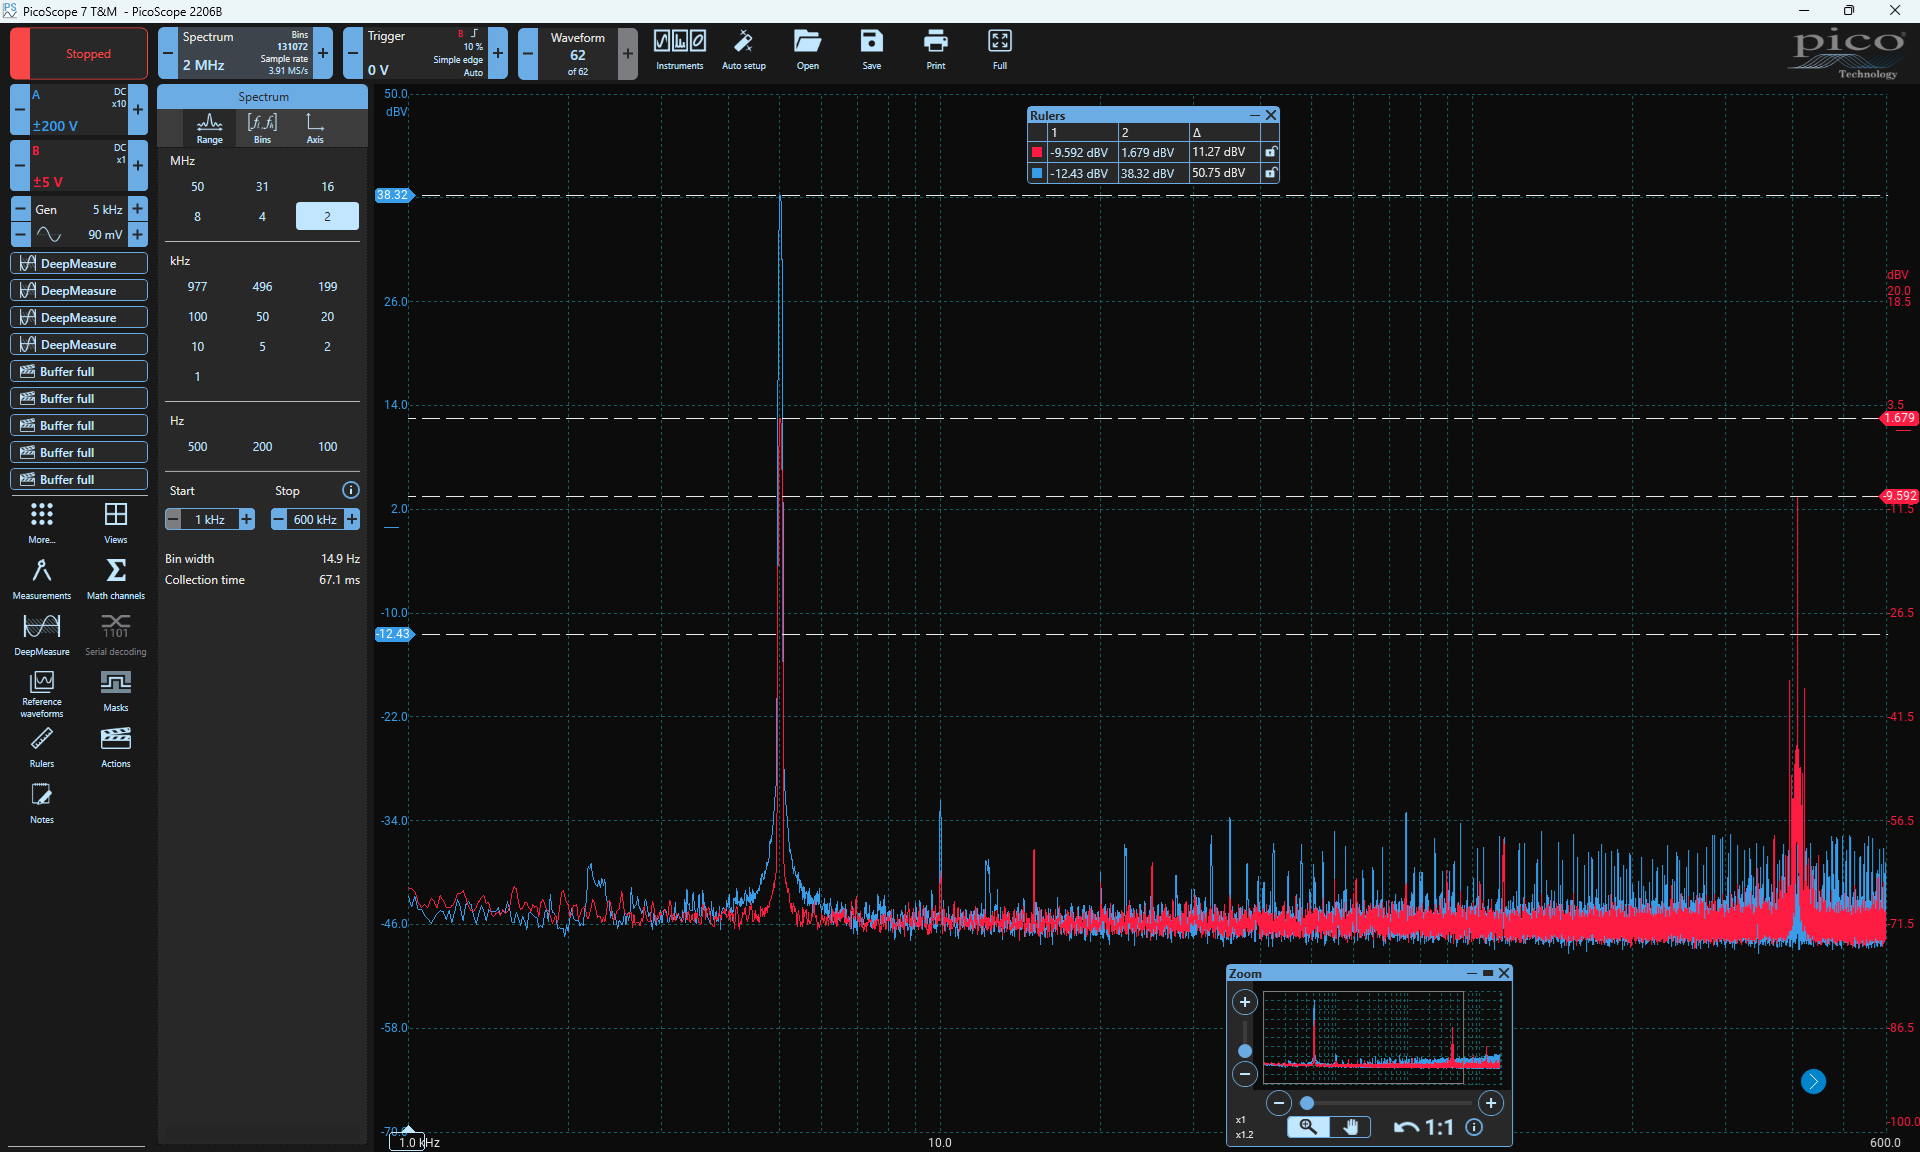Click the 38.32 blue ruler handle
1920x1152 pixels.
coord(394,195)
